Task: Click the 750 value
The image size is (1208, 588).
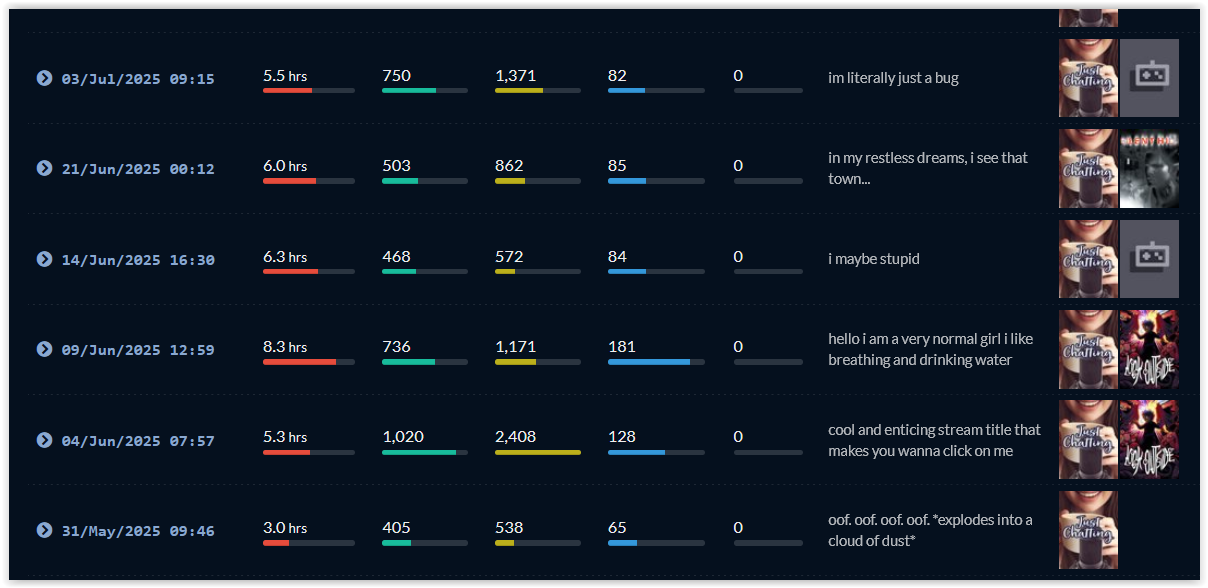Action: (x=396, y=76)
